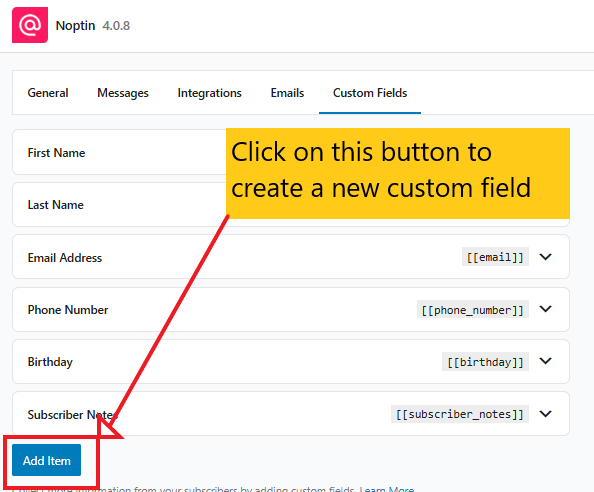
Task: Click the [[email]] merge tag
Action: pos(495,257)
